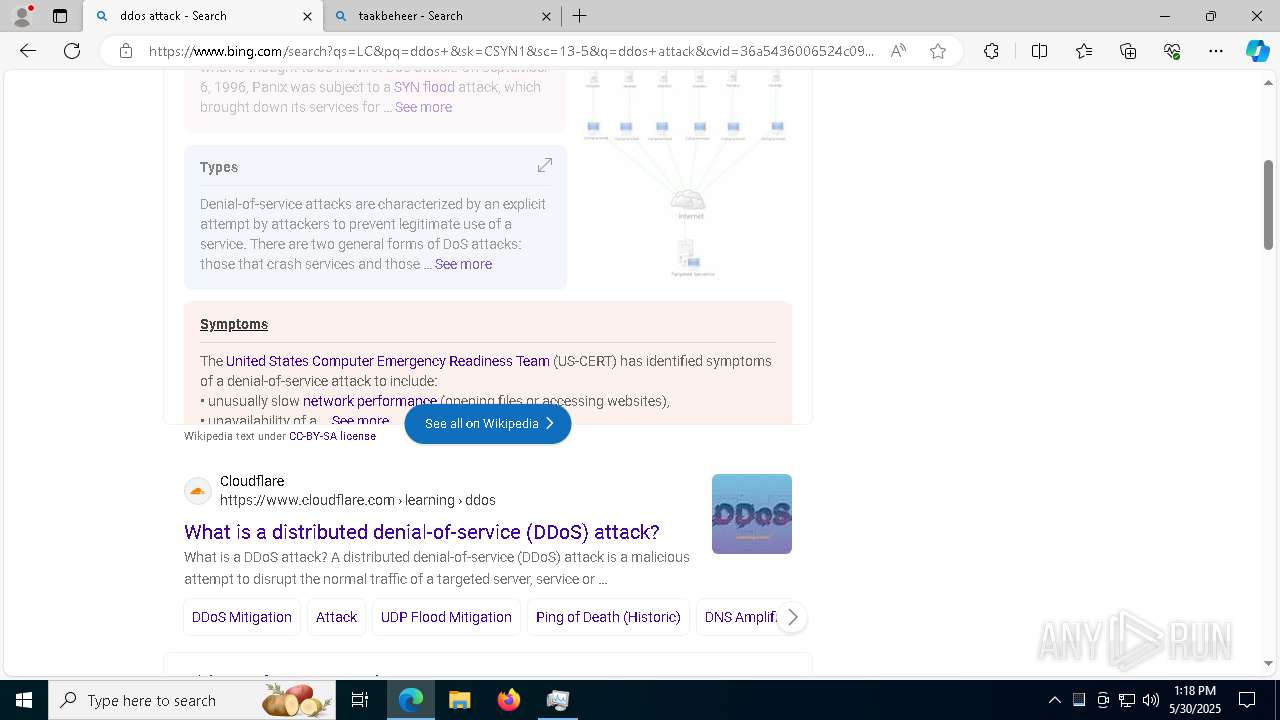Open Browser essentials heart icon
This screenshot has width=1280, height=720.
tap(1172, 51)
